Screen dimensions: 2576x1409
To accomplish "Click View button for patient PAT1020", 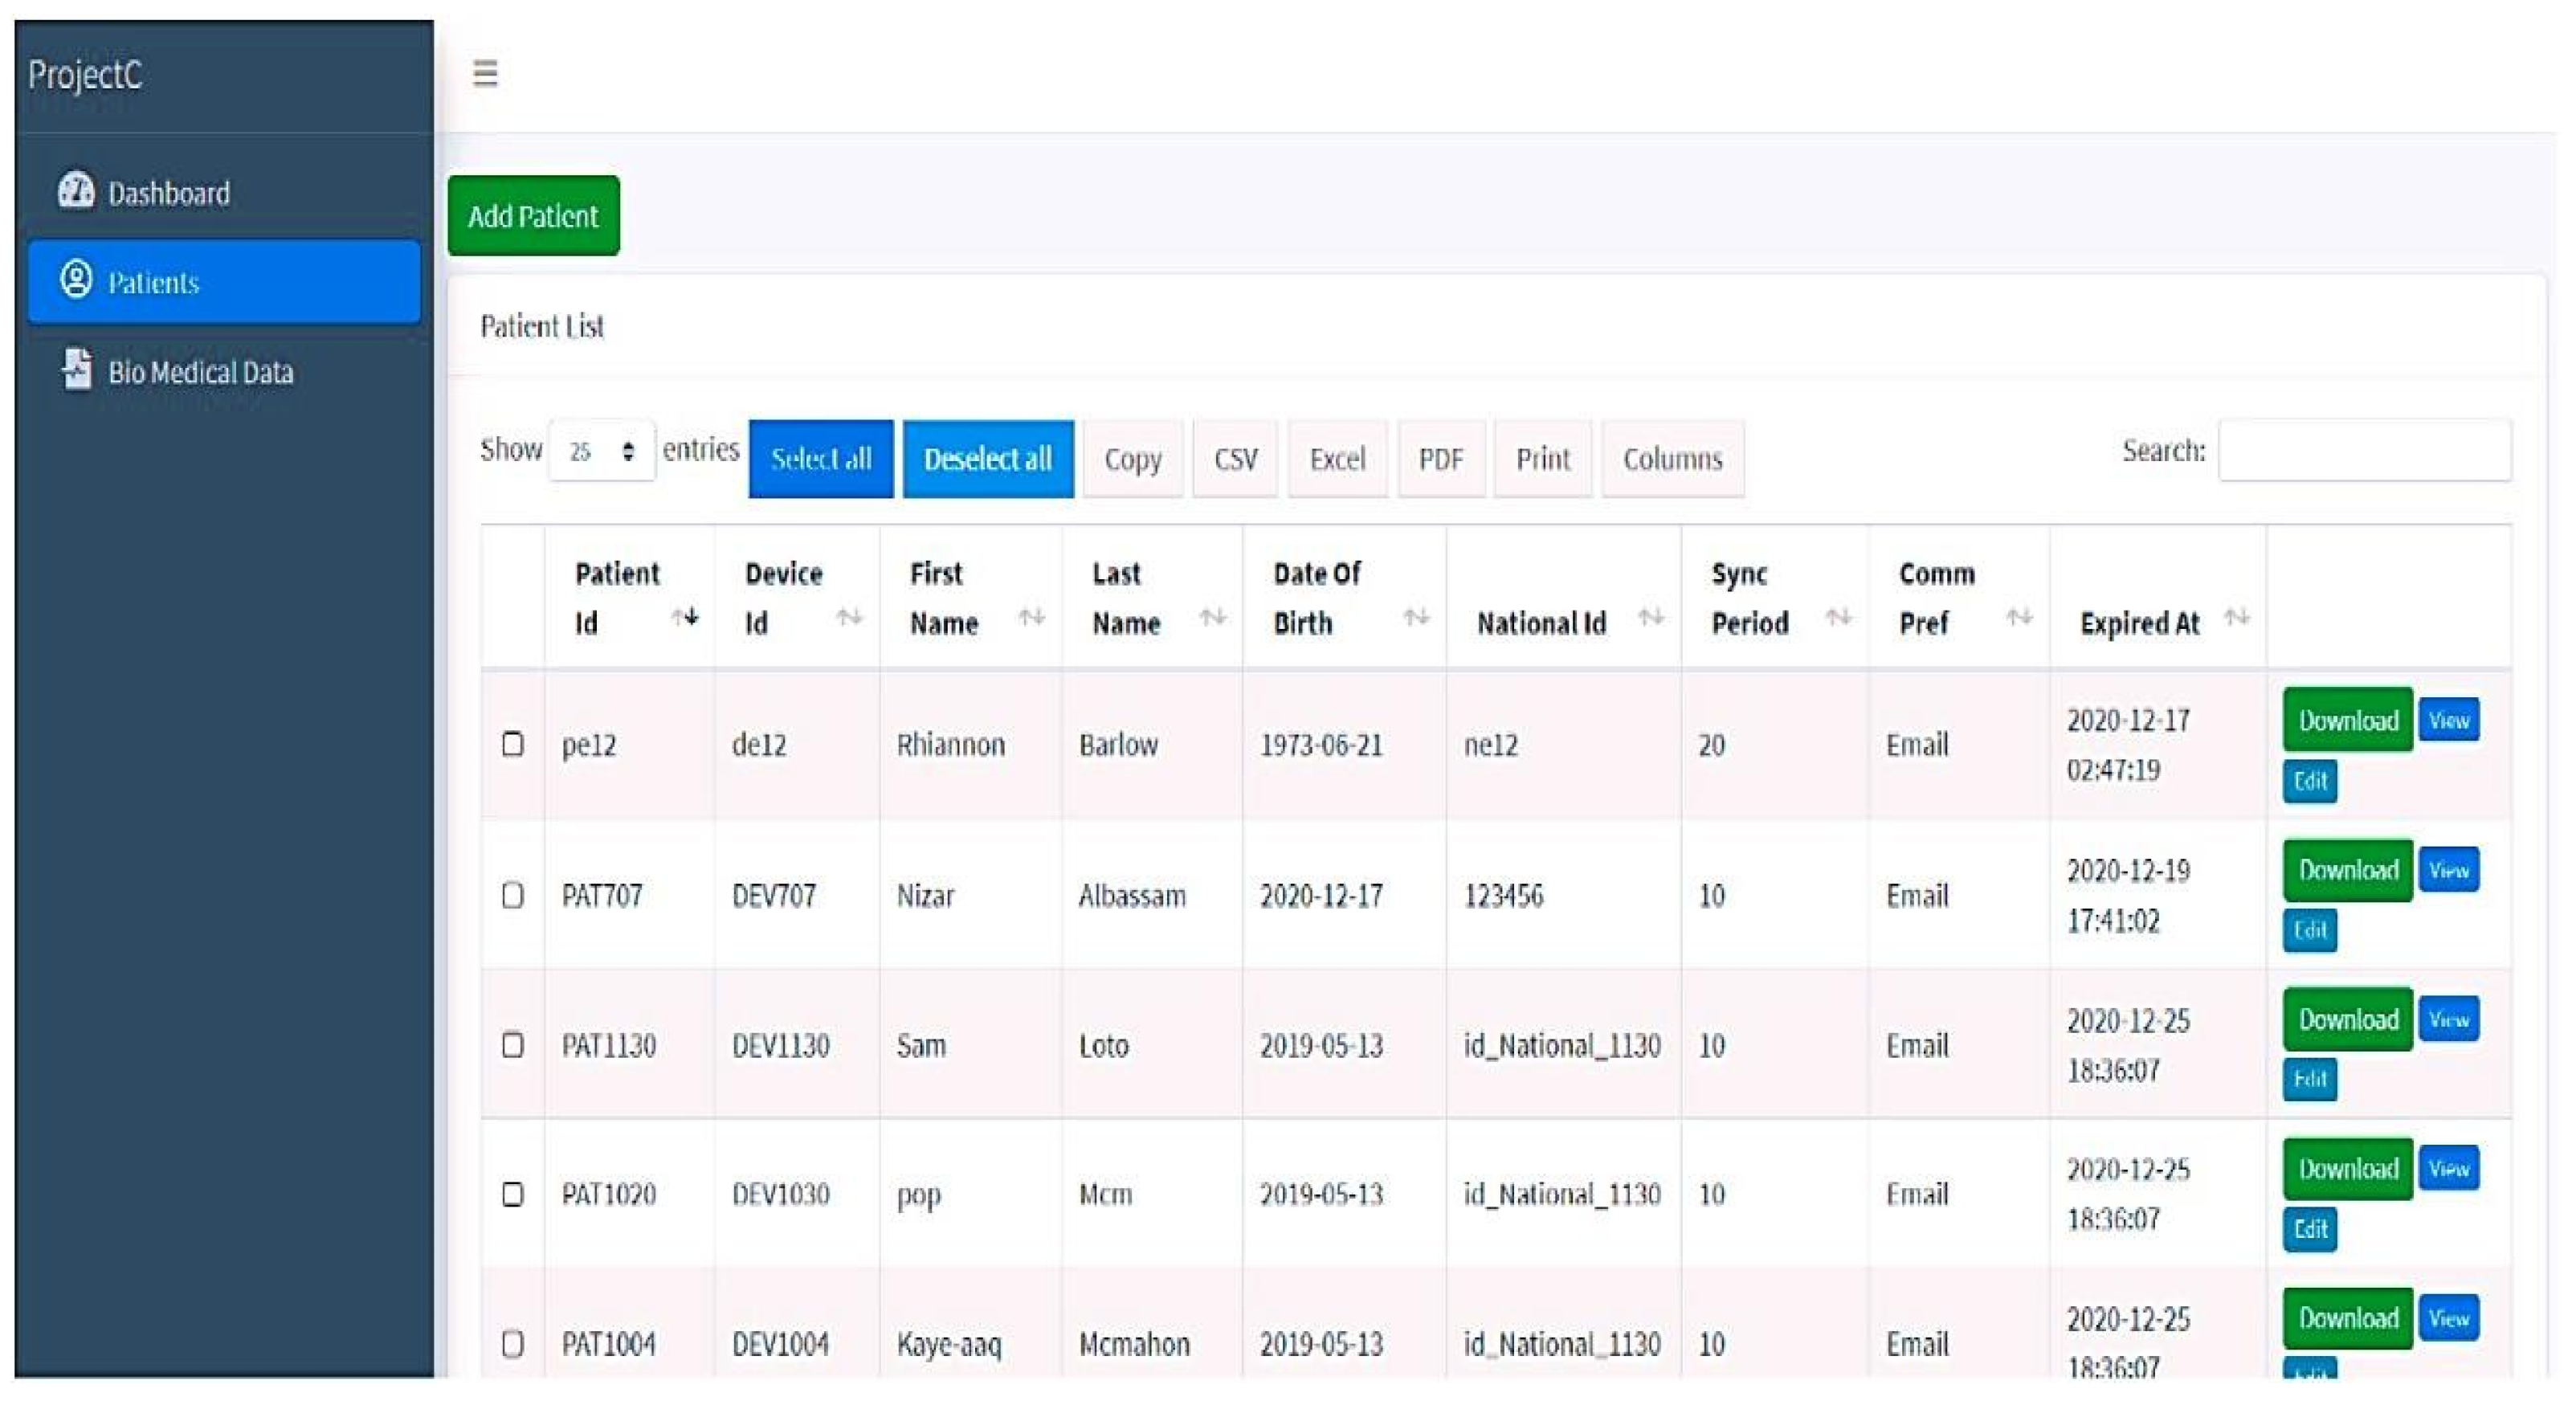I will coord(2448,1168).
